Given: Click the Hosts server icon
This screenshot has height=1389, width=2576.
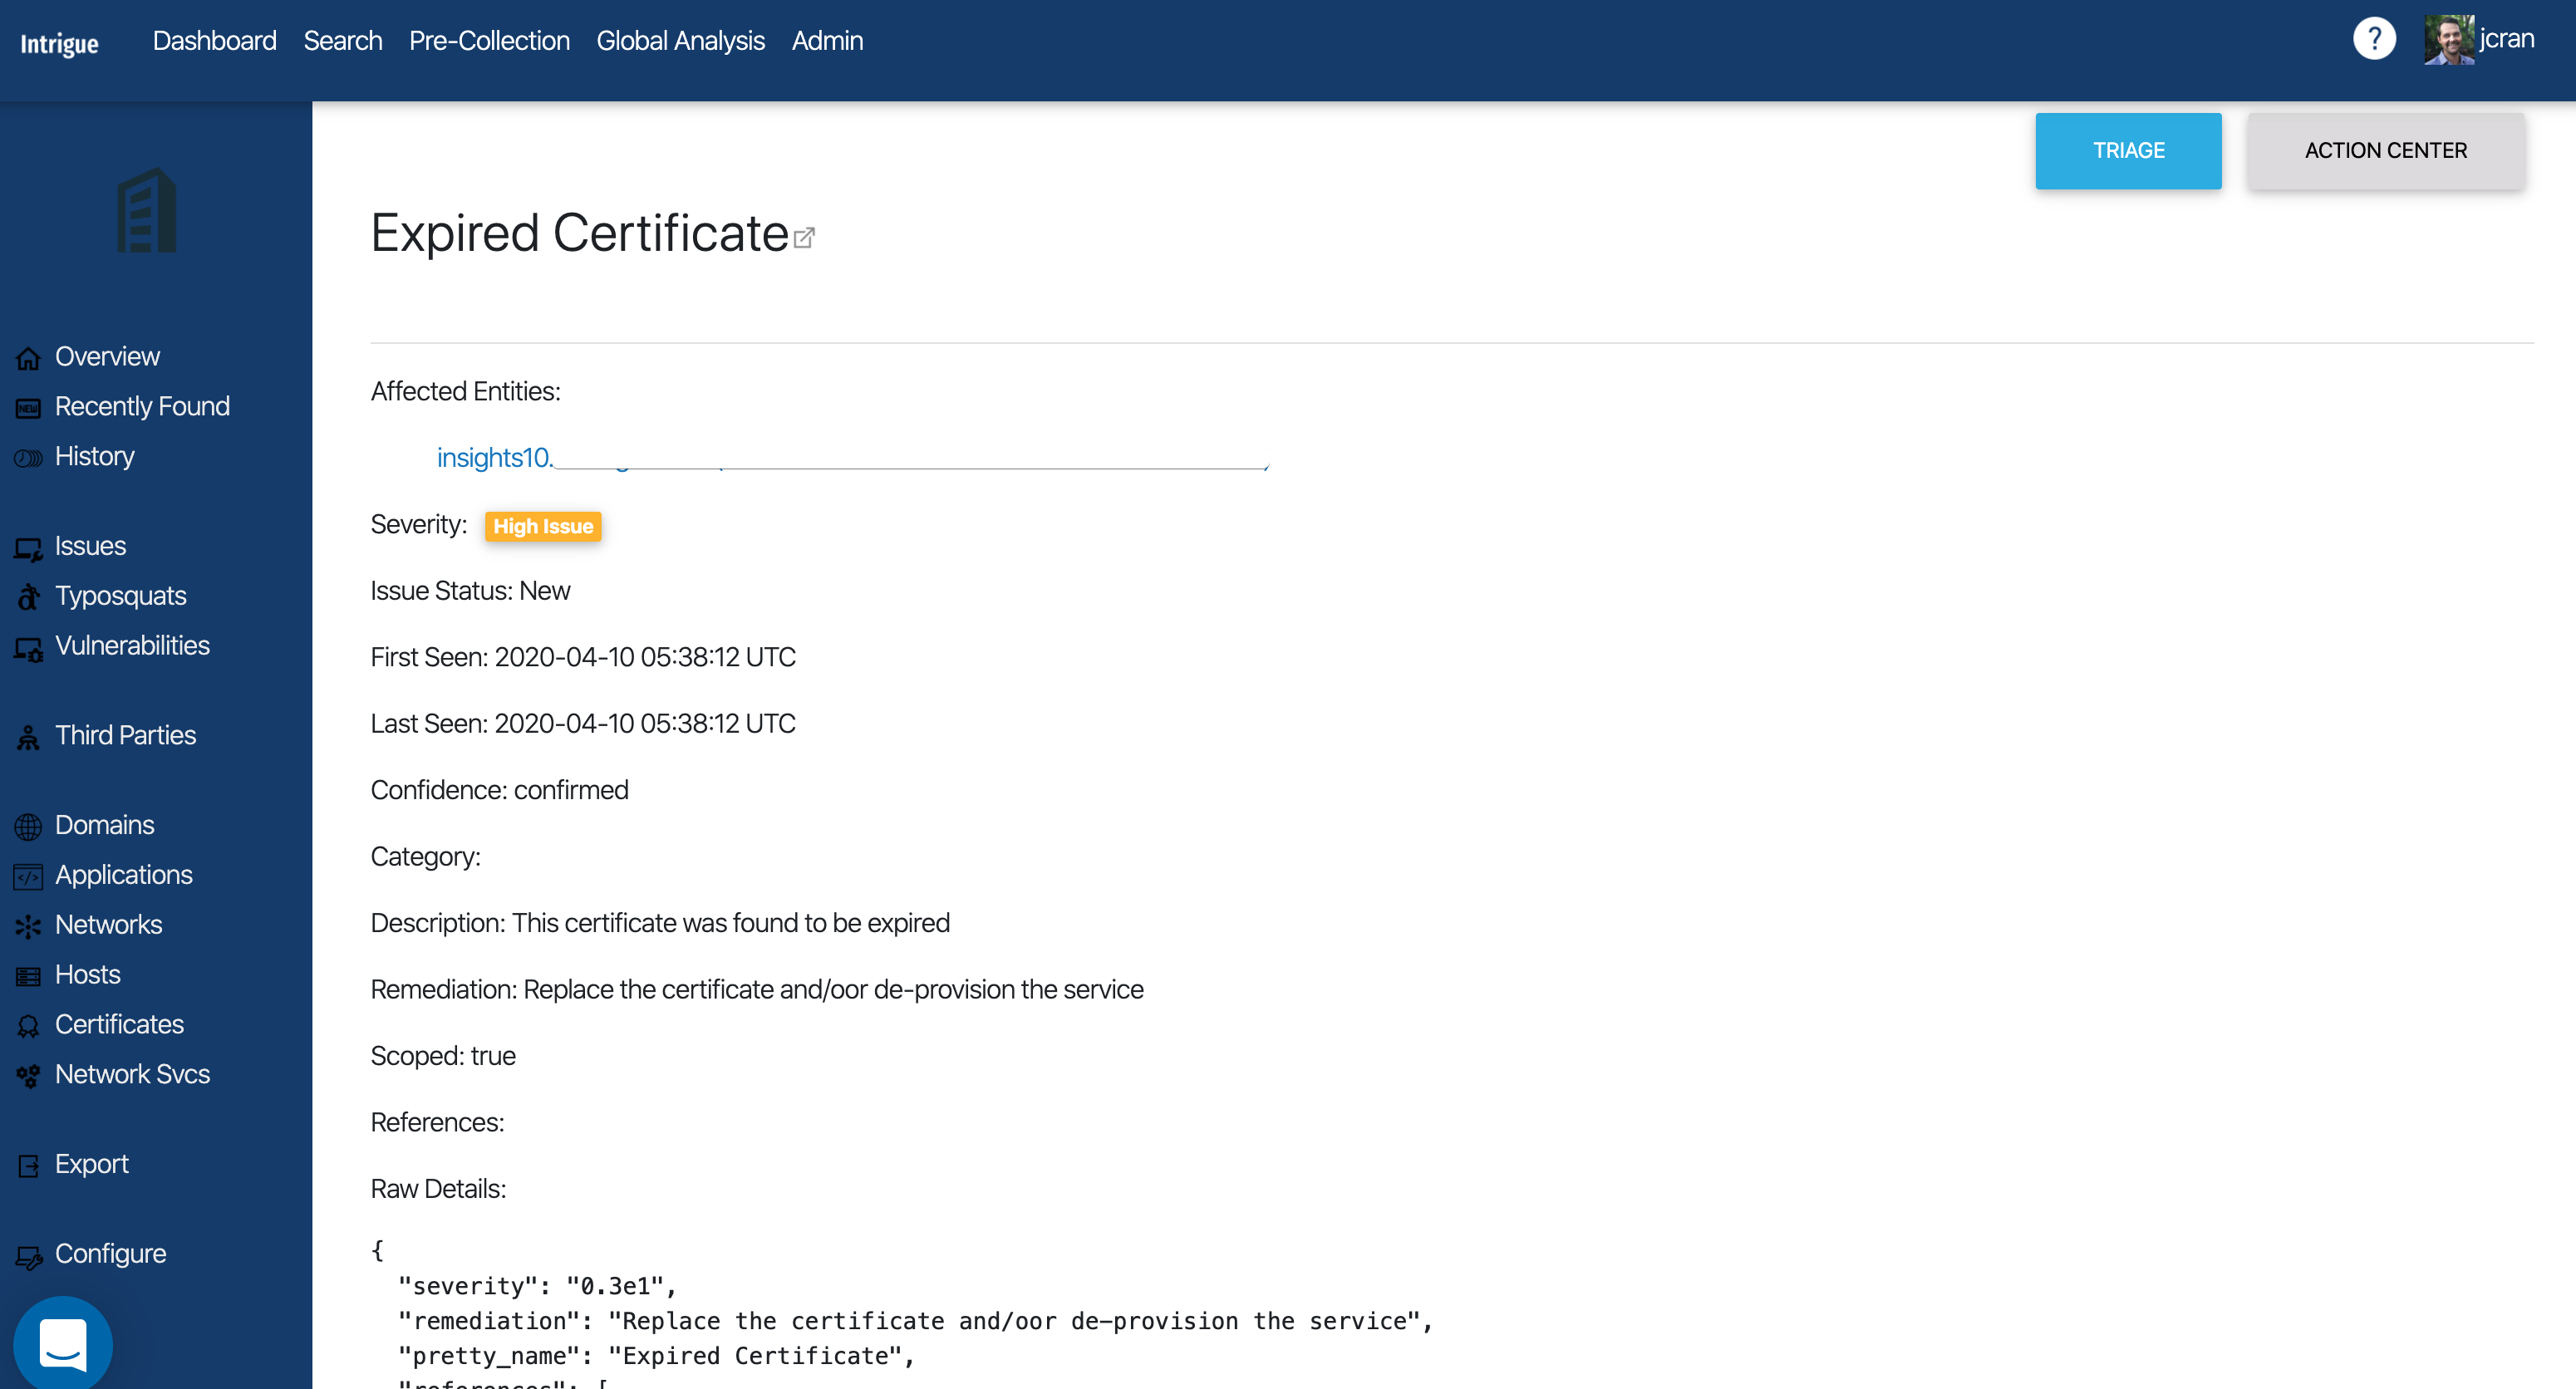Looking at the screenshot, I should point(28,976).
